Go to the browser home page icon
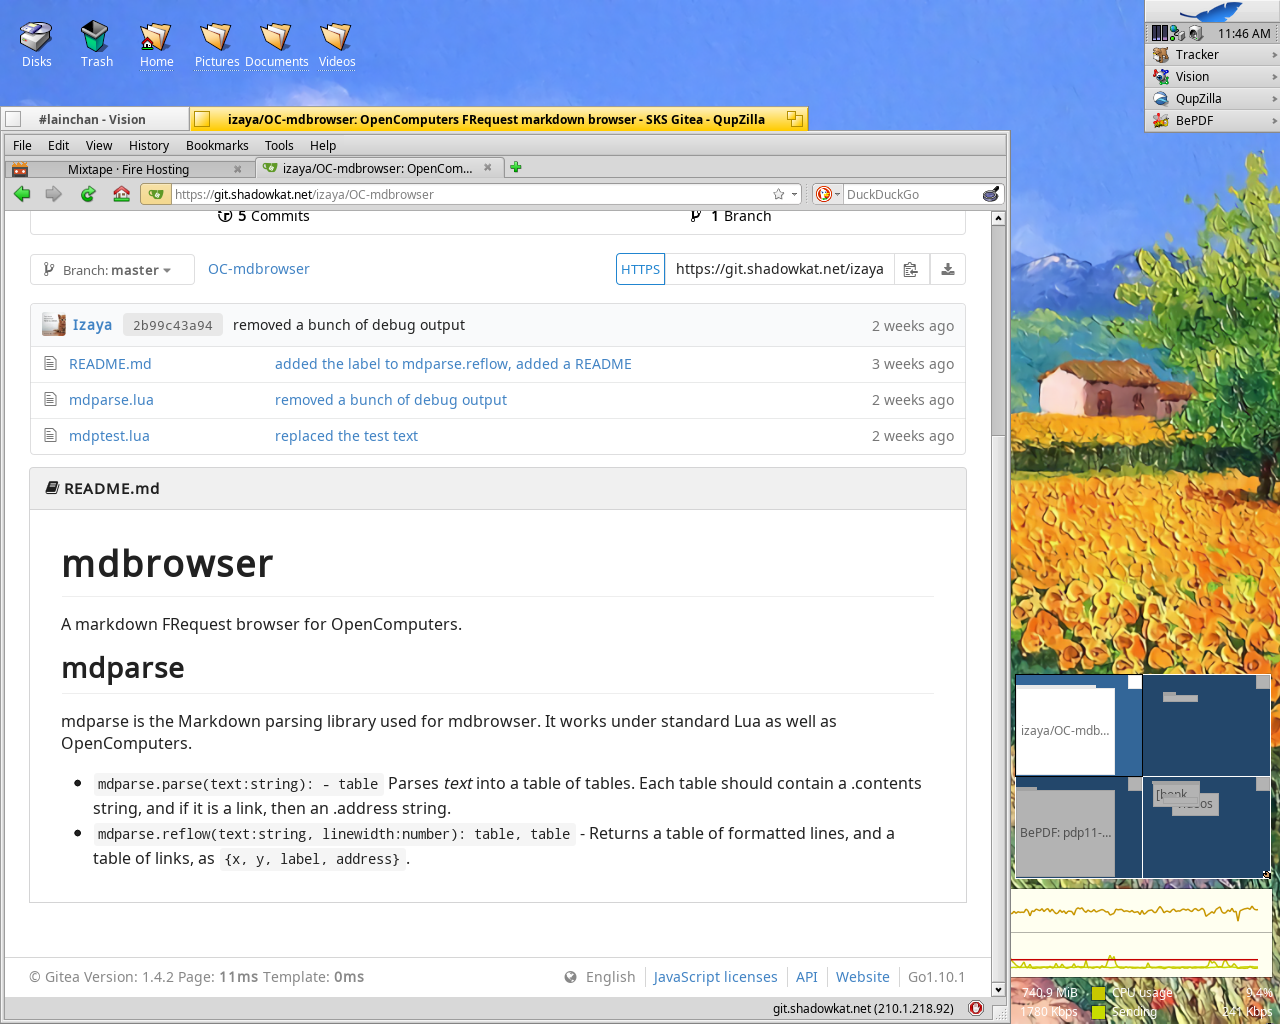 [x=121, y=194]
